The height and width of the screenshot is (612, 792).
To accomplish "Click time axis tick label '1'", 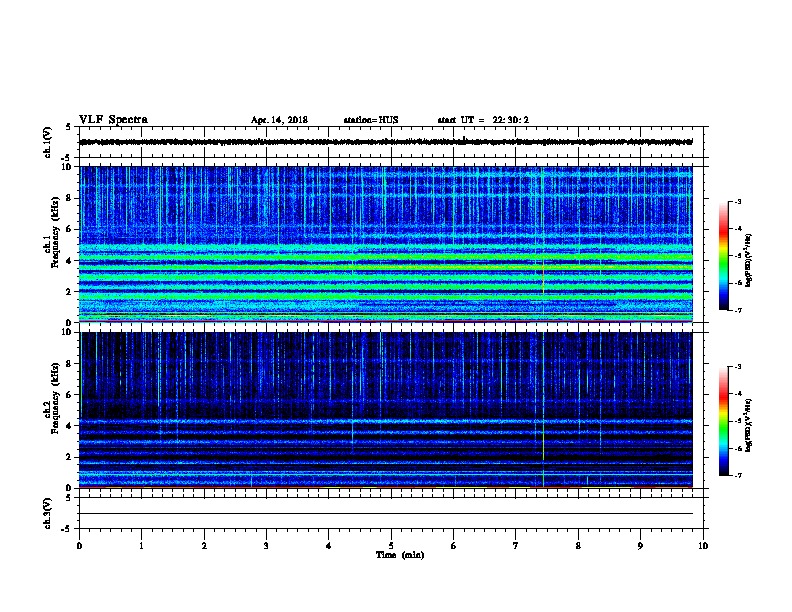I will 141,546.
